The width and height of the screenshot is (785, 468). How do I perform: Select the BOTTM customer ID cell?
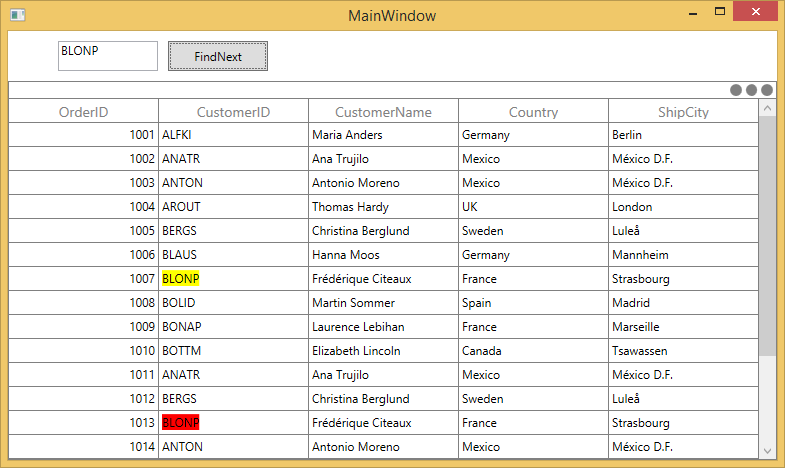[x=233, y=351]
